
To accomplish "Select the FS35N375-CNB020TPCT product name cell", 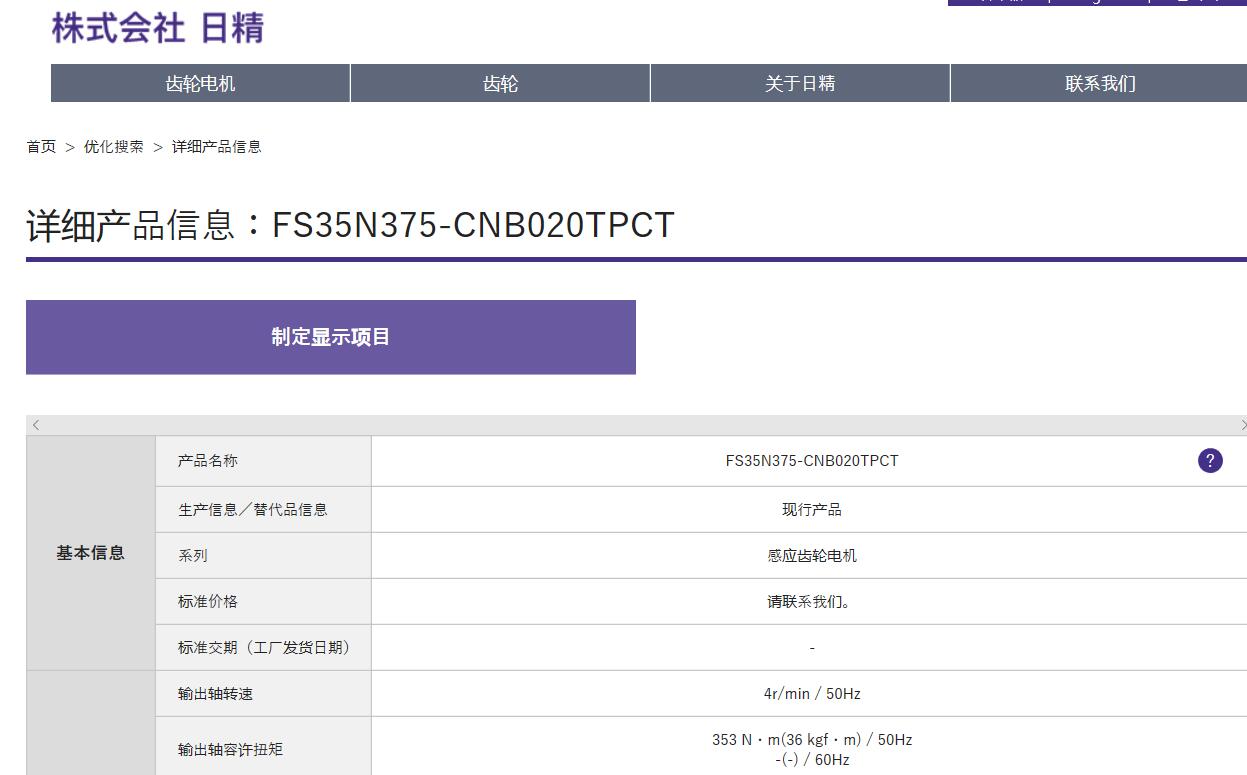I will pyautogui.click(x=810, y=460).
